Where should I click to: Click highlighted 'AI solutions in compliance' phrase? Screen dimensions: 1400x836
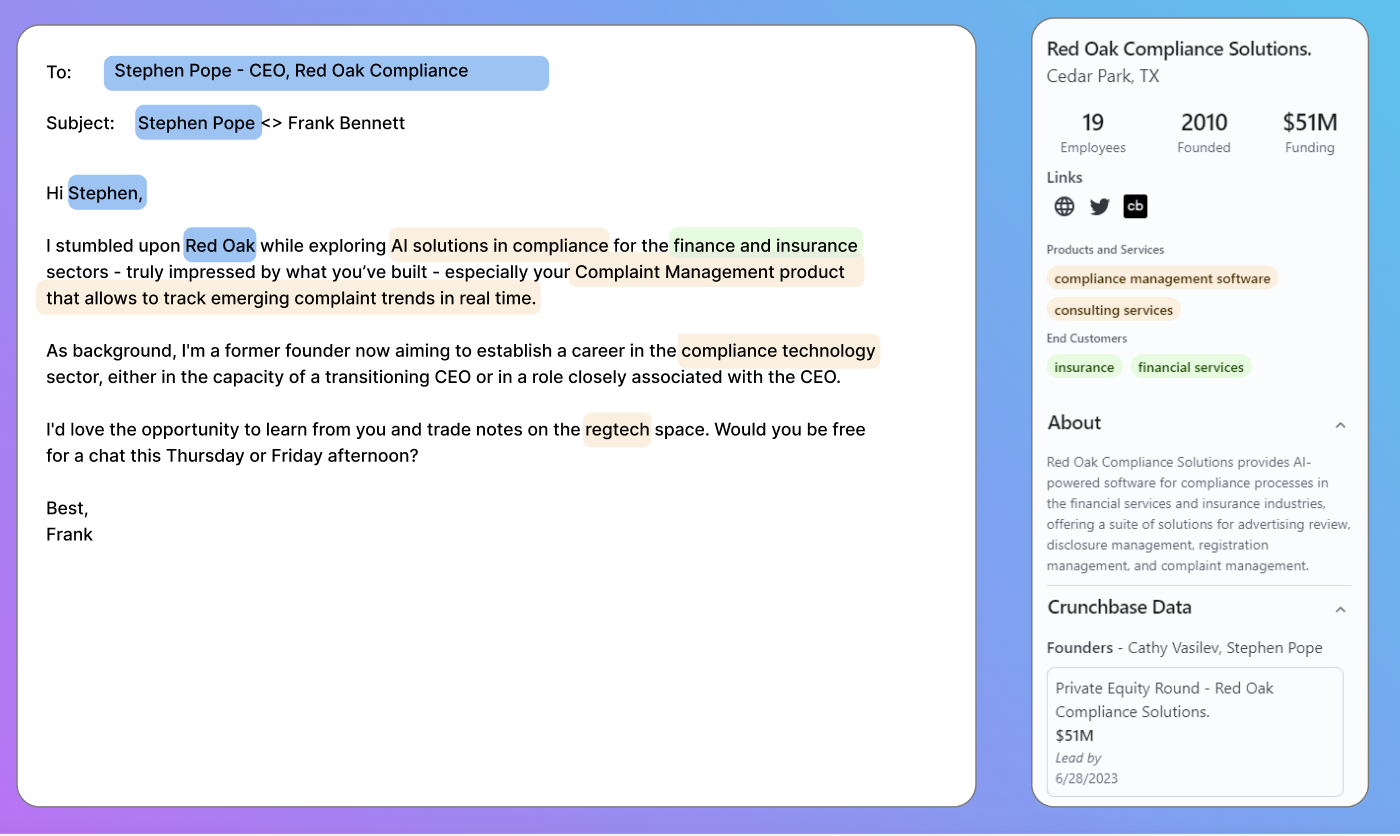pyautogui.click(x=499, y=245)
